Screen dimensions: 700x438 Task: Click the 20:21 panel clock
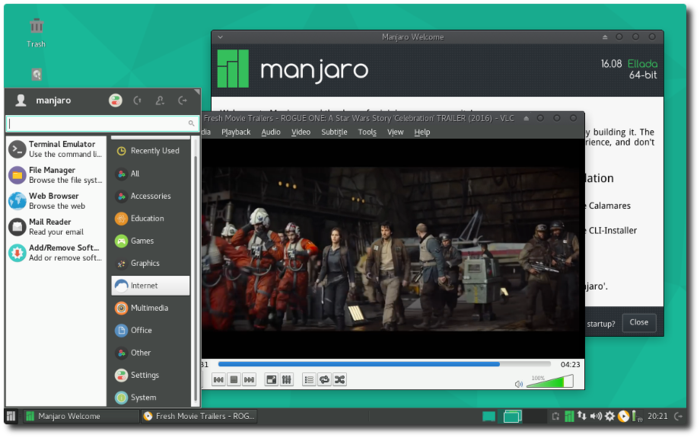point(657,416)
